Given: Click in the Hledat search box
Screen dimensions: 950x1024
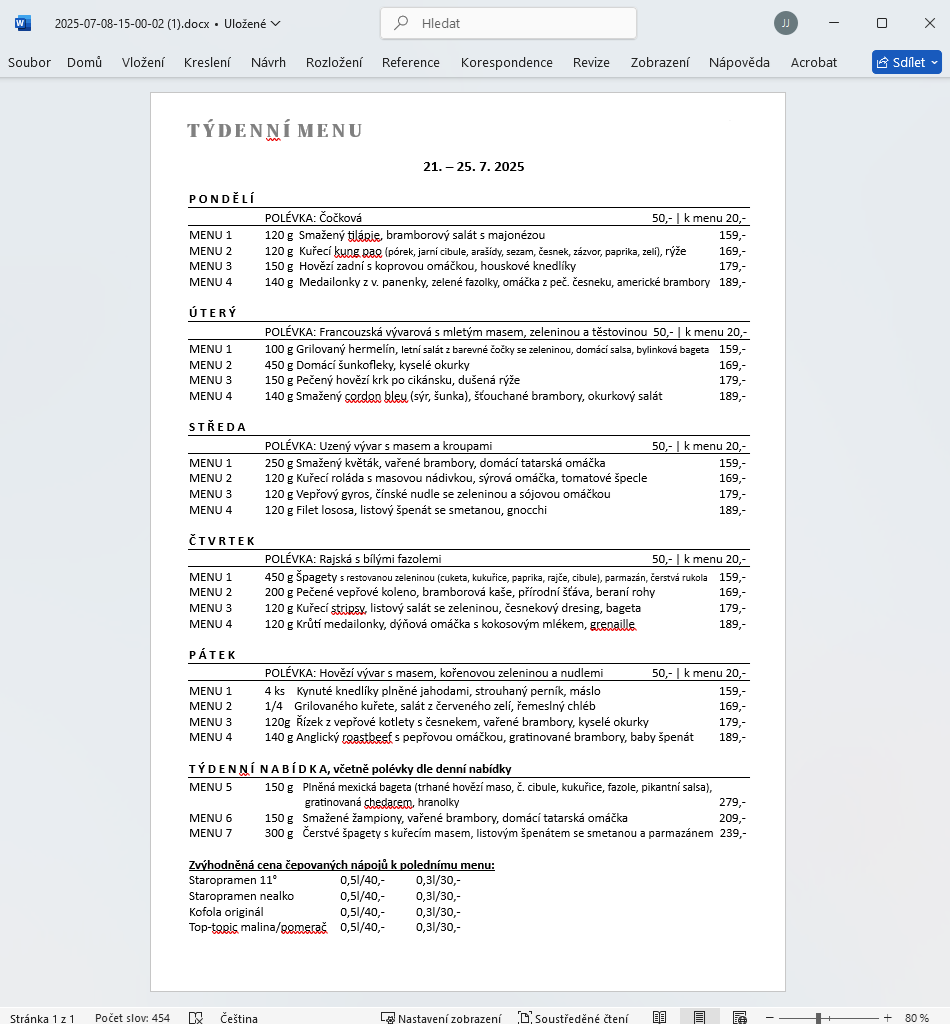Looking at the screenshot, I should tap(508, 23).
